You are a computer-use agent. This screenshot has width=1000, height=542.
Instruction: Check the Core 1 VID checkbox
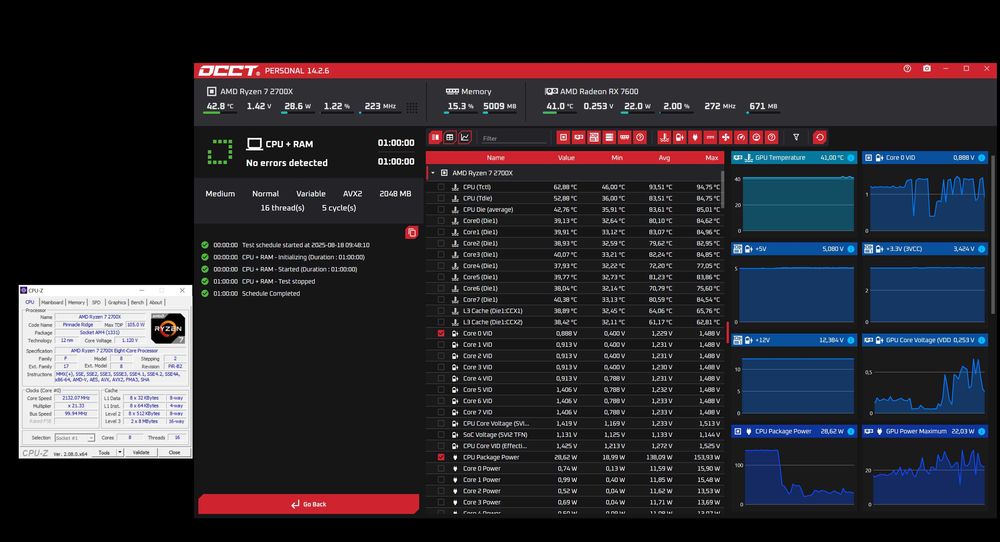point(441,344)
